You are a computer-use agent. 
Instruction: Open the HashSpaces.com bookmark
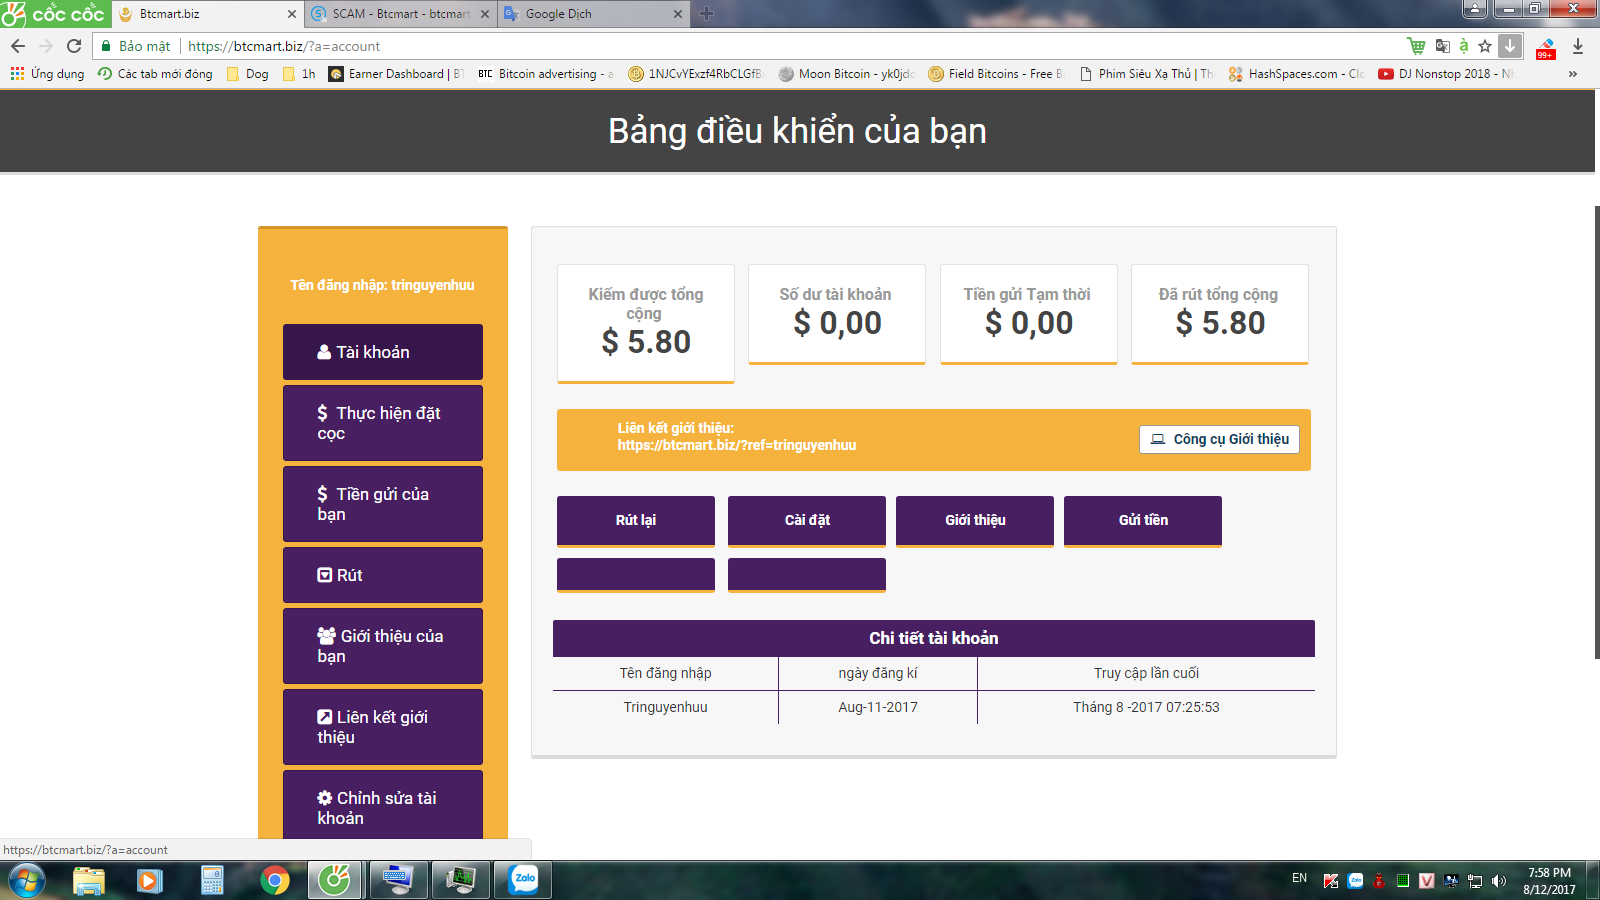click(1296, 74)
